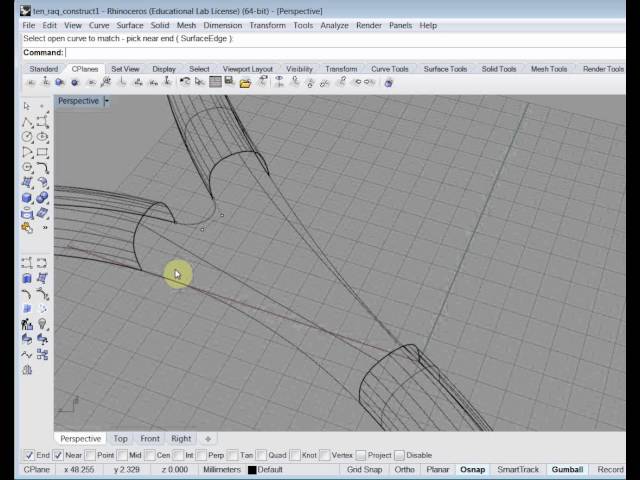Select the Cancel/pointer arrow tool in sidebar
The height and width of the screenshot is (480, 640).
tap(27, 106)
